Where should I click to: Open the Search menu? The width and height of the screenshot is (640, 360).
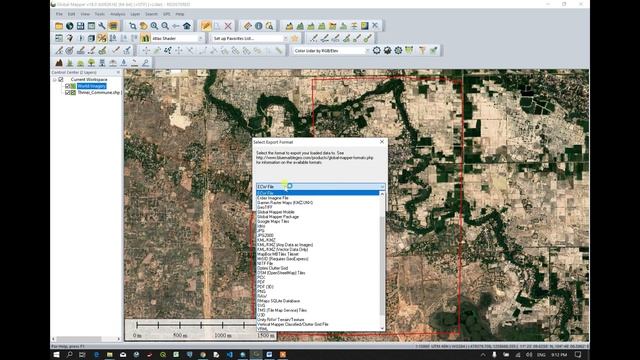pos(151,14)
